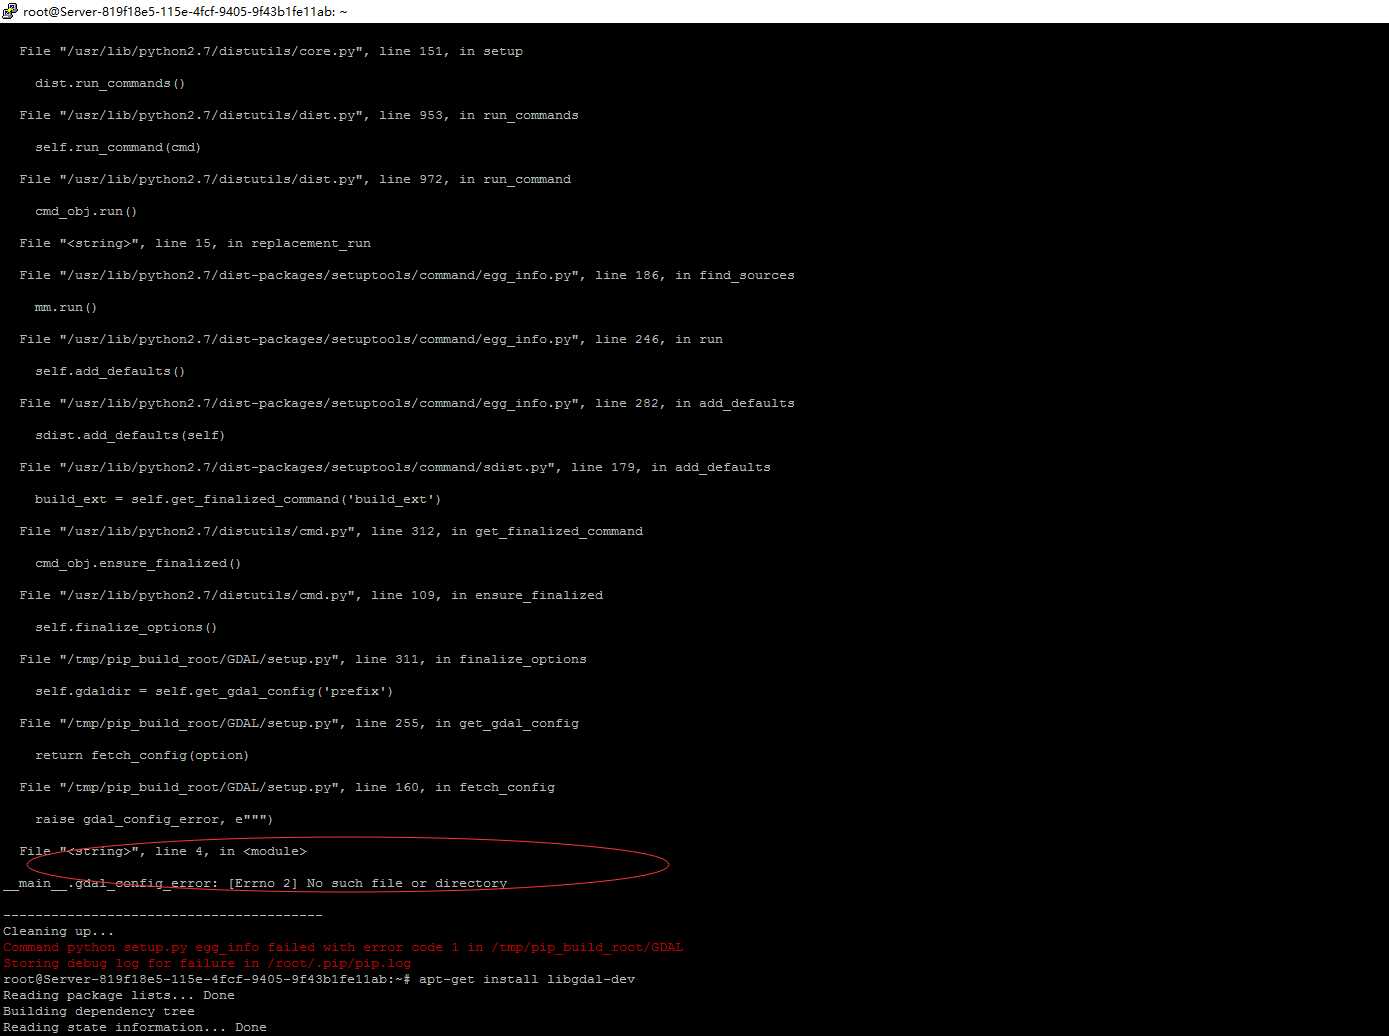Click the setup.py 'line 311, in finalize_options' line

pyautogui.click(x=303, y=659)
